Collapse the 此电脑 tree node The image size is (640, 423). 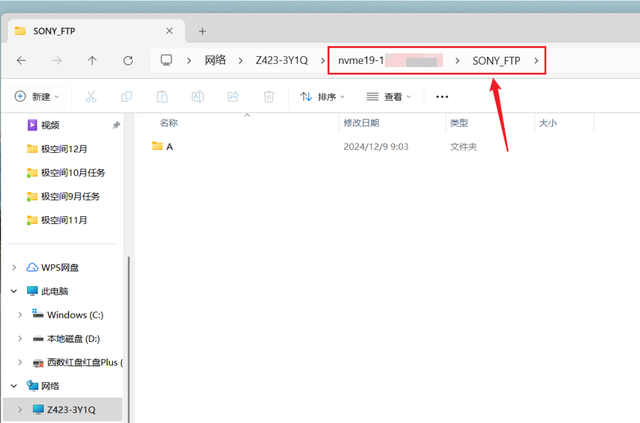pyautogui.click(x=14, y=291)
